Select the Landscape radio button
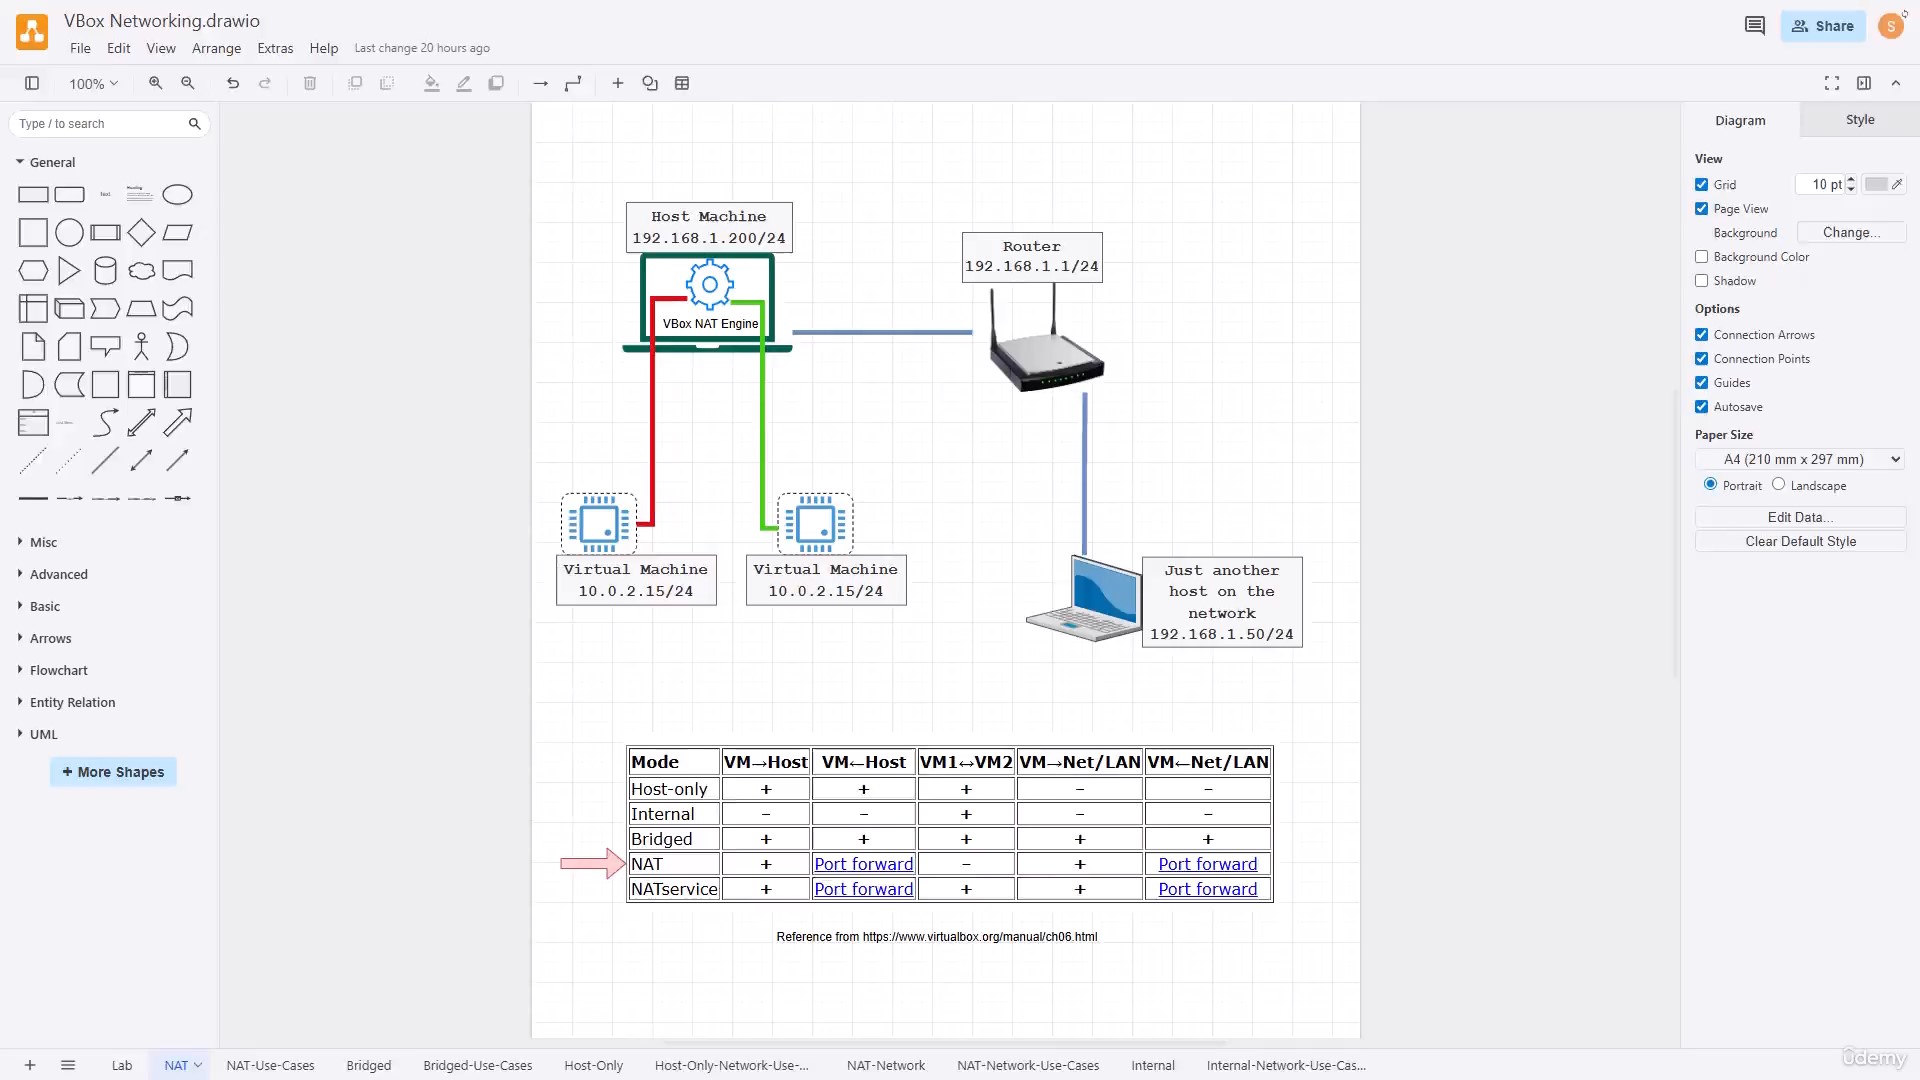Image resolution: width=1920 pixels, height=1080 pixels. point(1779,484)
